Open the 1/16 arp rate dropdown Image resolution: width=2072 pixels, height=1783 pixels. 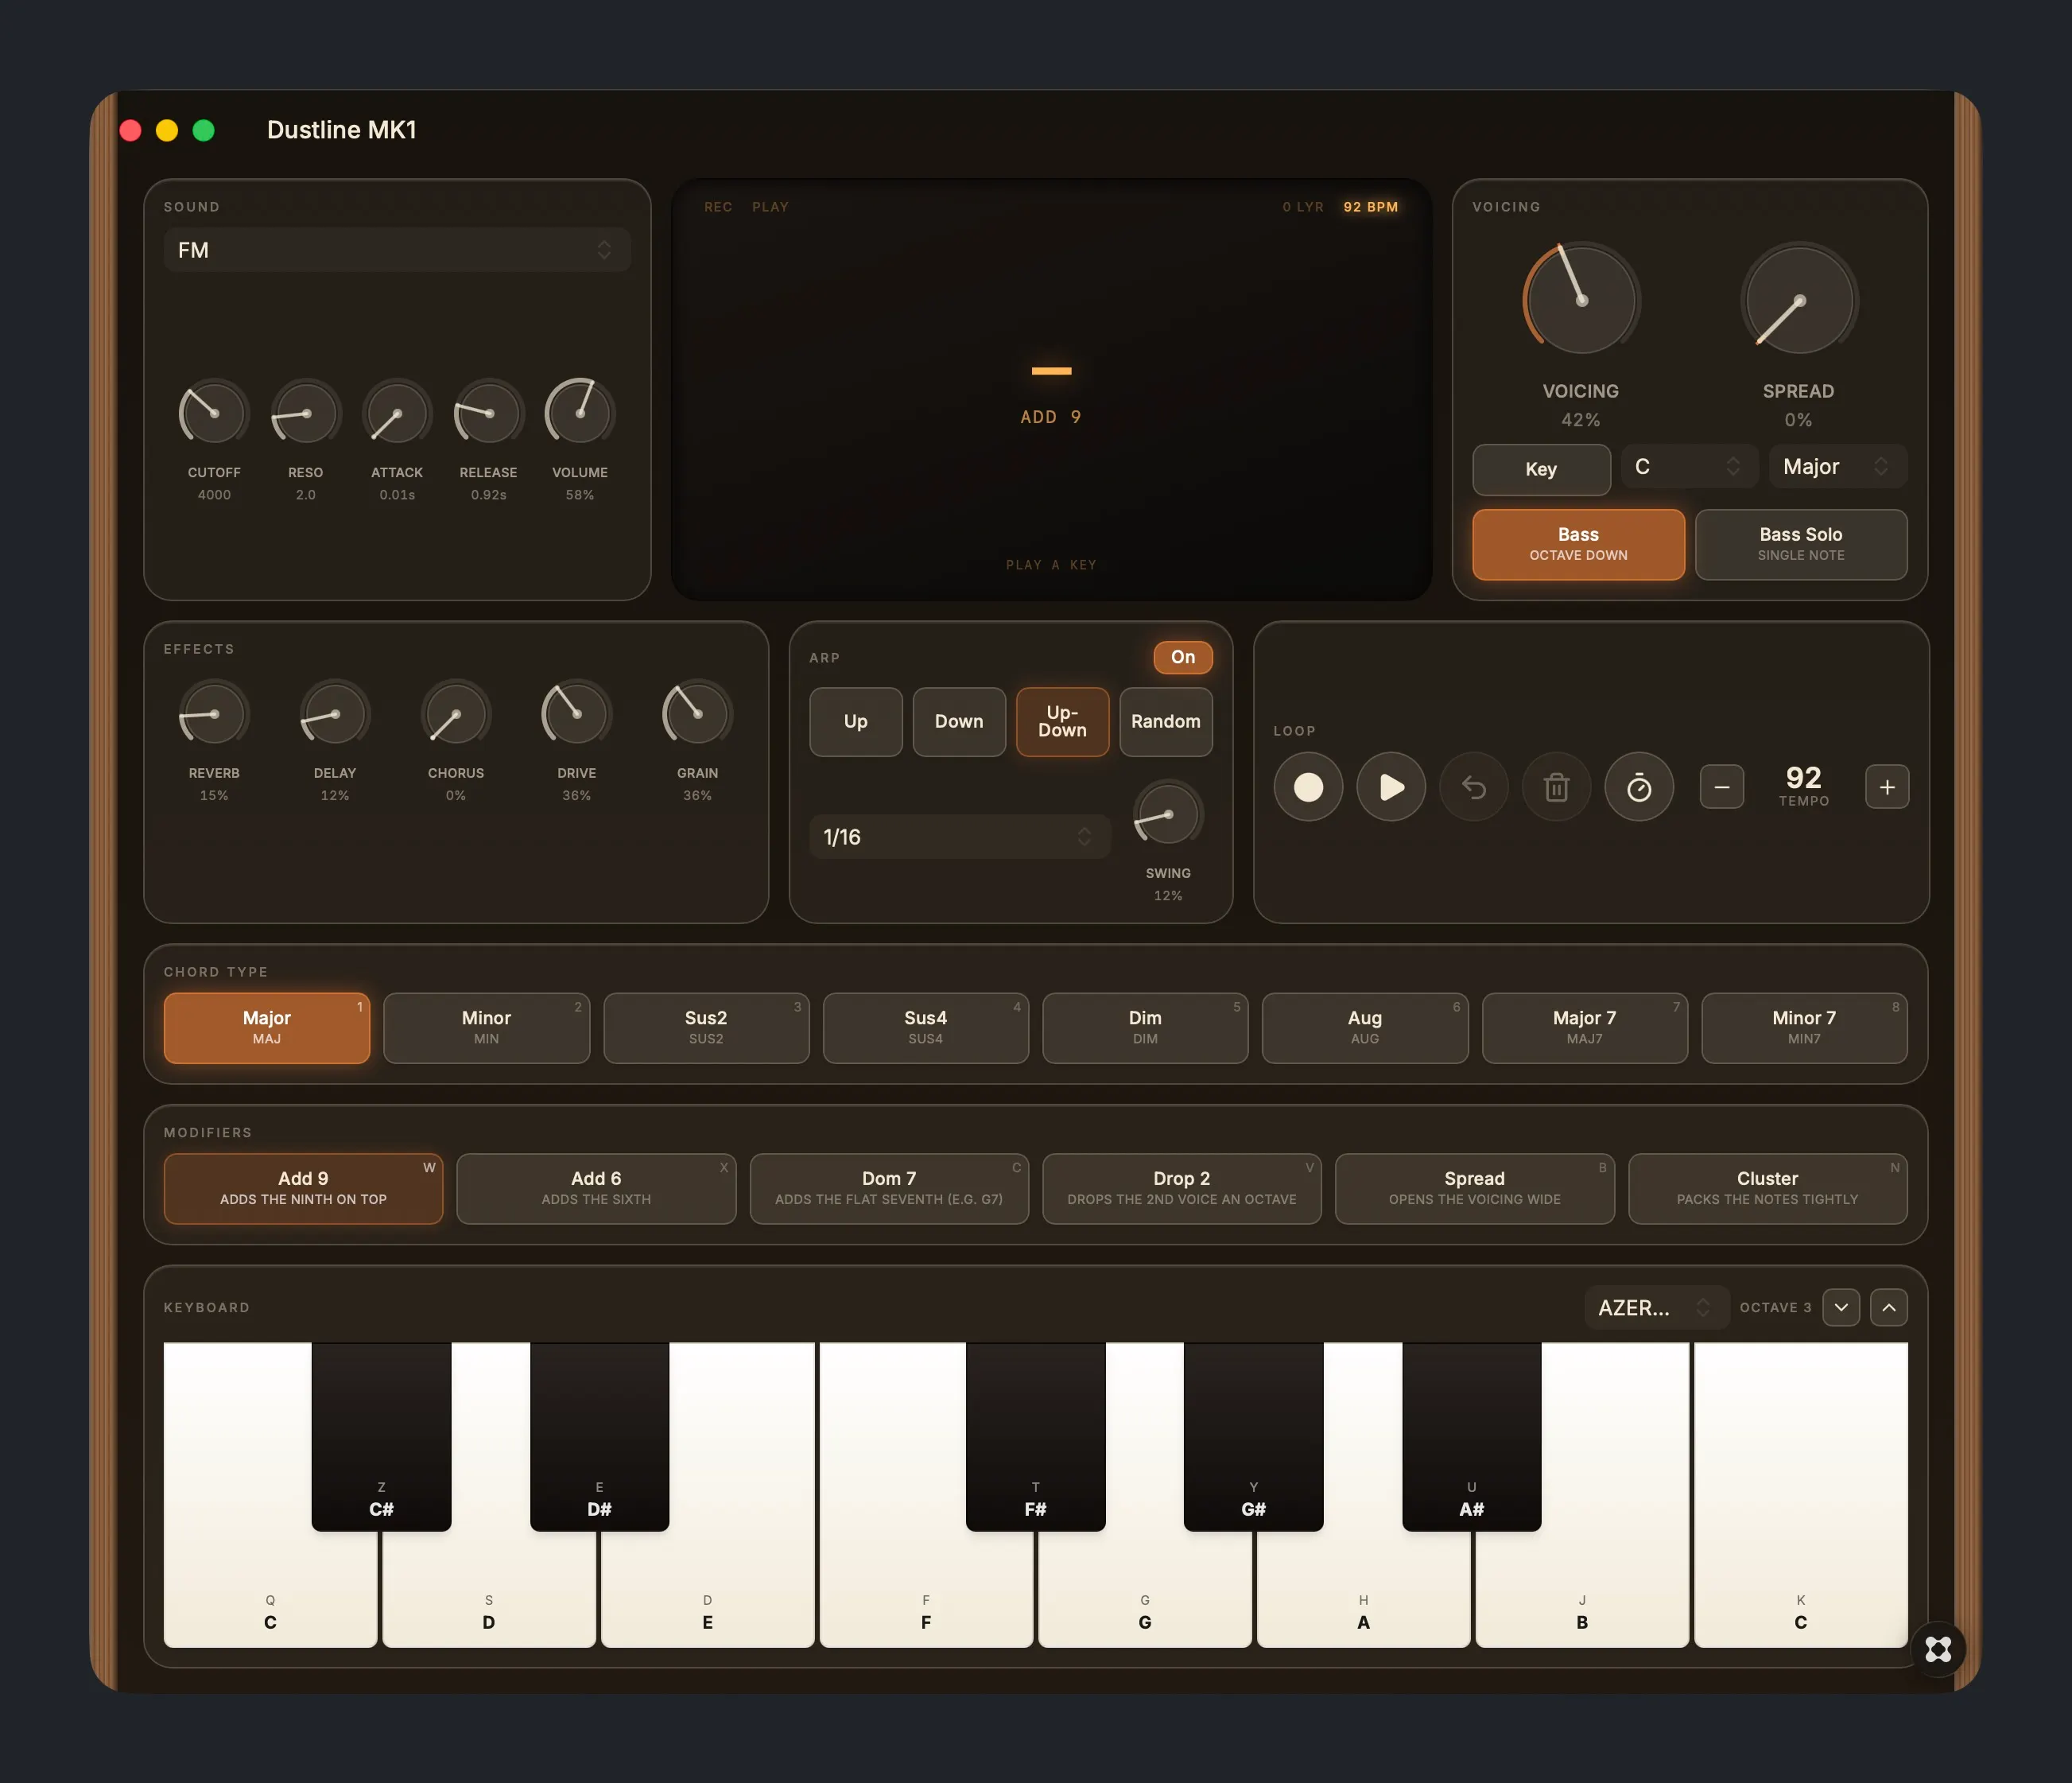[960, 837]
